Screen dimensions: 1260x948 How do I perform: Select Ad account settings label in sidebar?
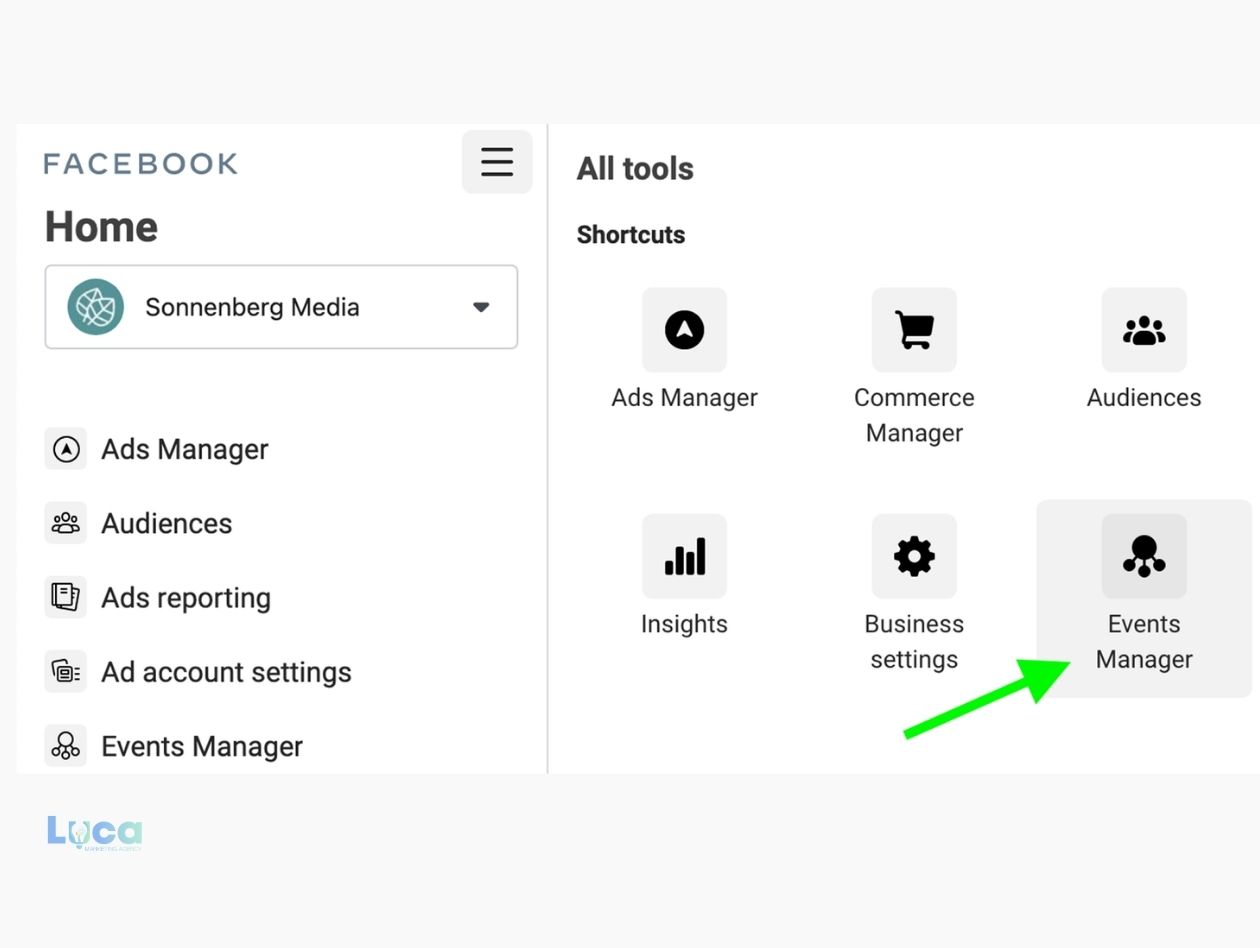click(x=226, y=671)
